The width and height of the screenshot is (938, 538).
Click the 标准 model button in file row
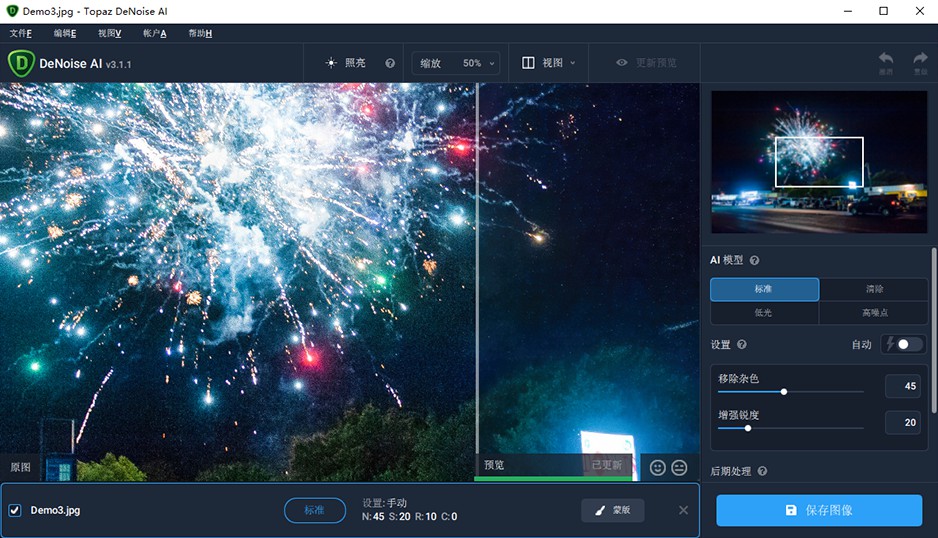[x=315, y=510]
